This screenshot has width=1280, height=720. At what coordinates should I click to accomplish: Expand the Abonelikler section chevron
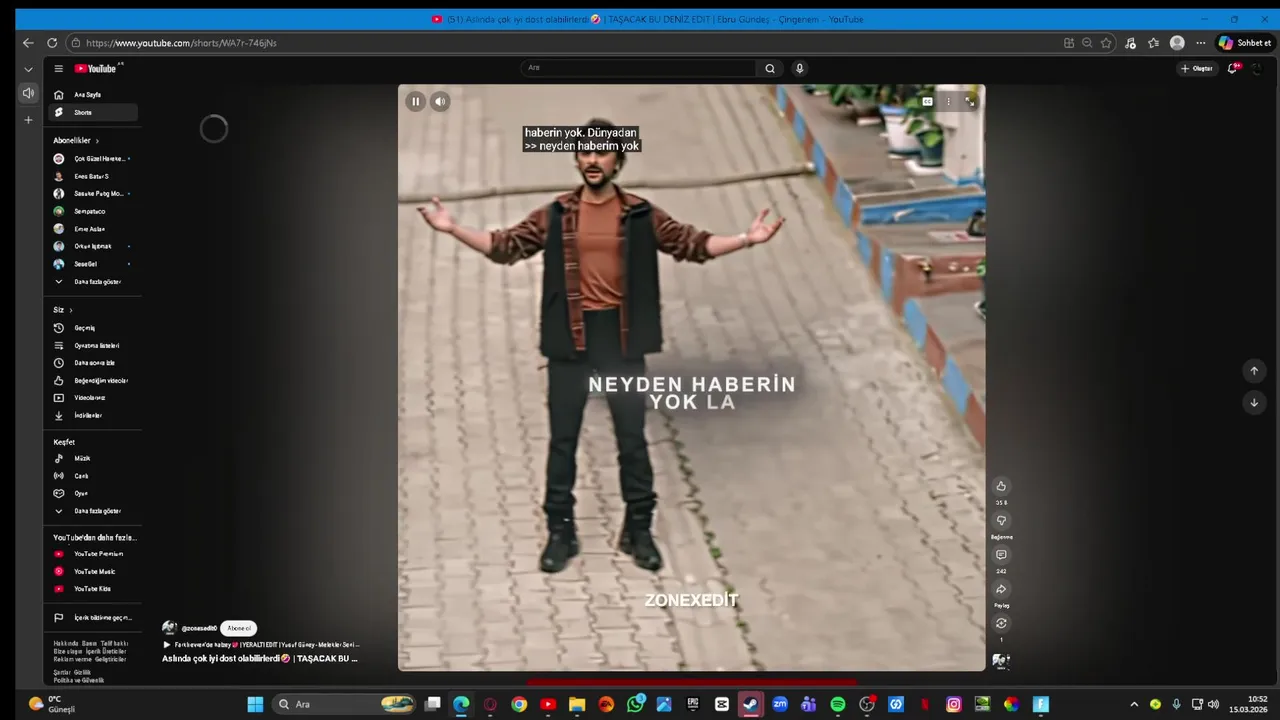pos(97,141)
